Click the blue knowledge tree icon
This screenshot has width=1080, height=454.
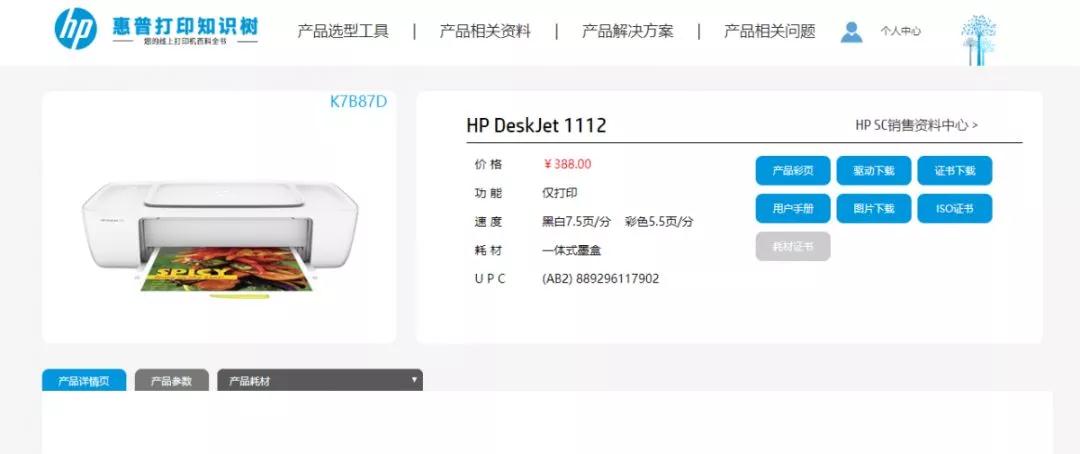point(978,40)
